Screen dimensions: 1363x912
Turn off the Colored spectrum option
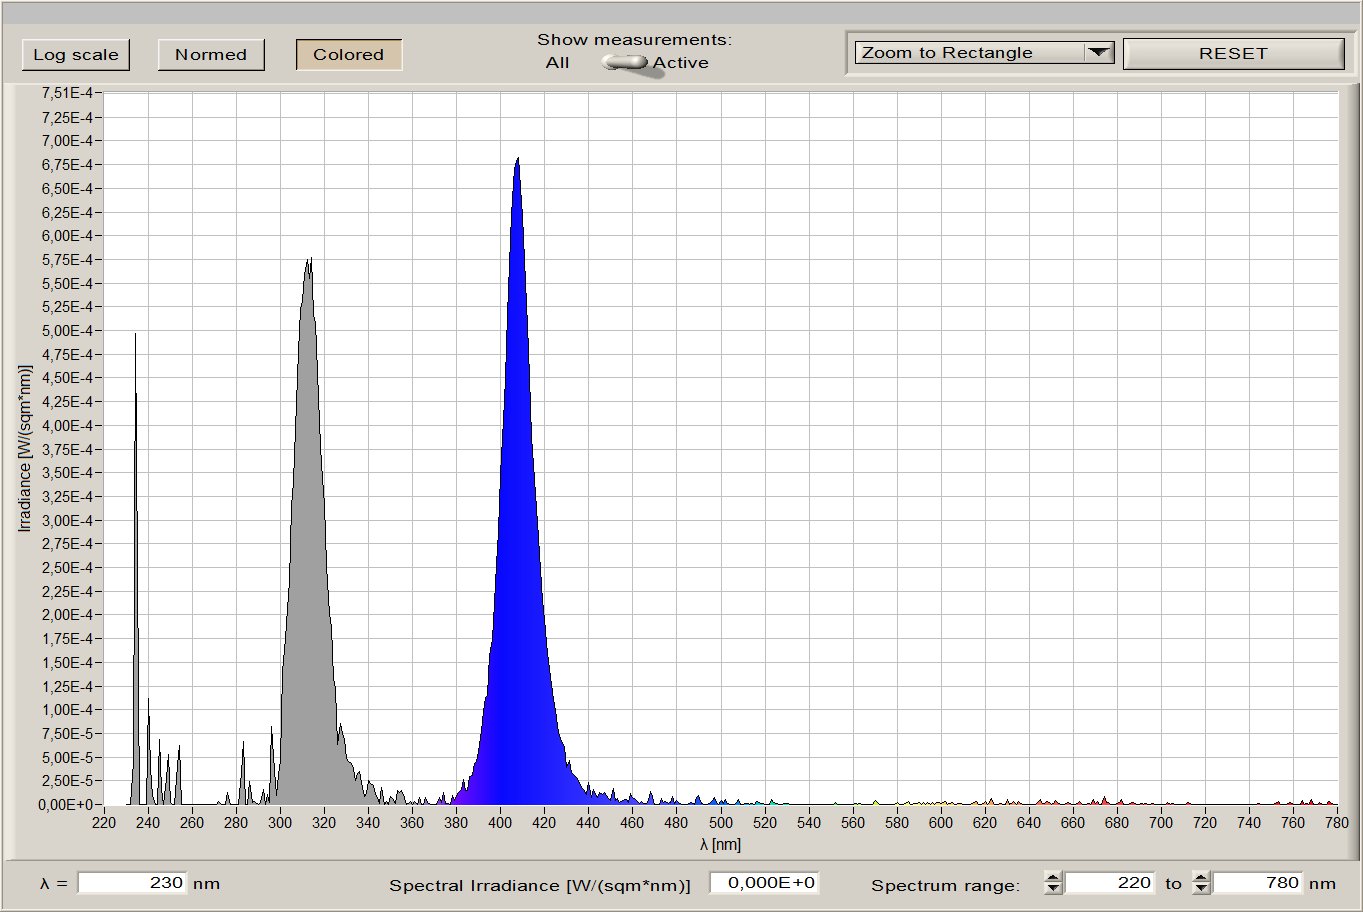(x=349, y=55)
